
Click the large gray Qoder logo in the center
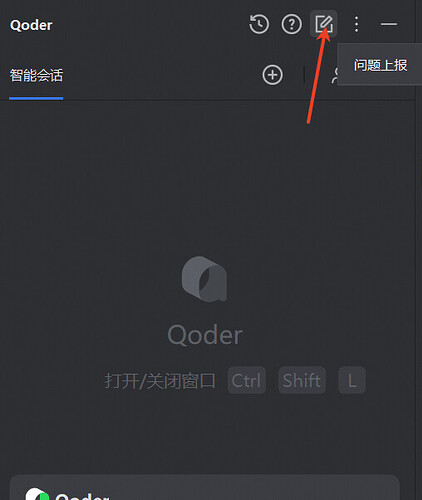[x=204, y=279]
